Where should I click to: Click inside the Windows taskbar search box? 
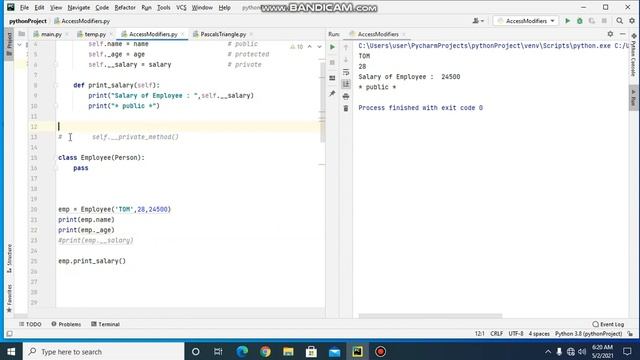(104, 351)
